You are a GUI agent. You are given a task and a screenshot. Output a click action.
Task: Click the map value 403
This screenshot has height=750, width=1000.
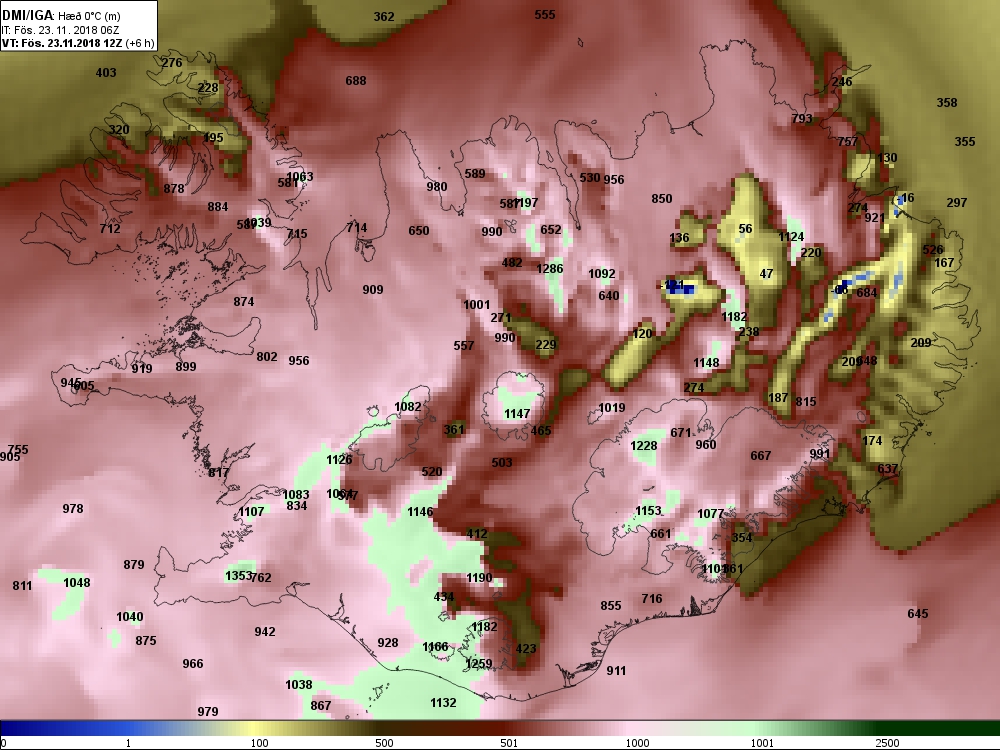coord(106,73)
